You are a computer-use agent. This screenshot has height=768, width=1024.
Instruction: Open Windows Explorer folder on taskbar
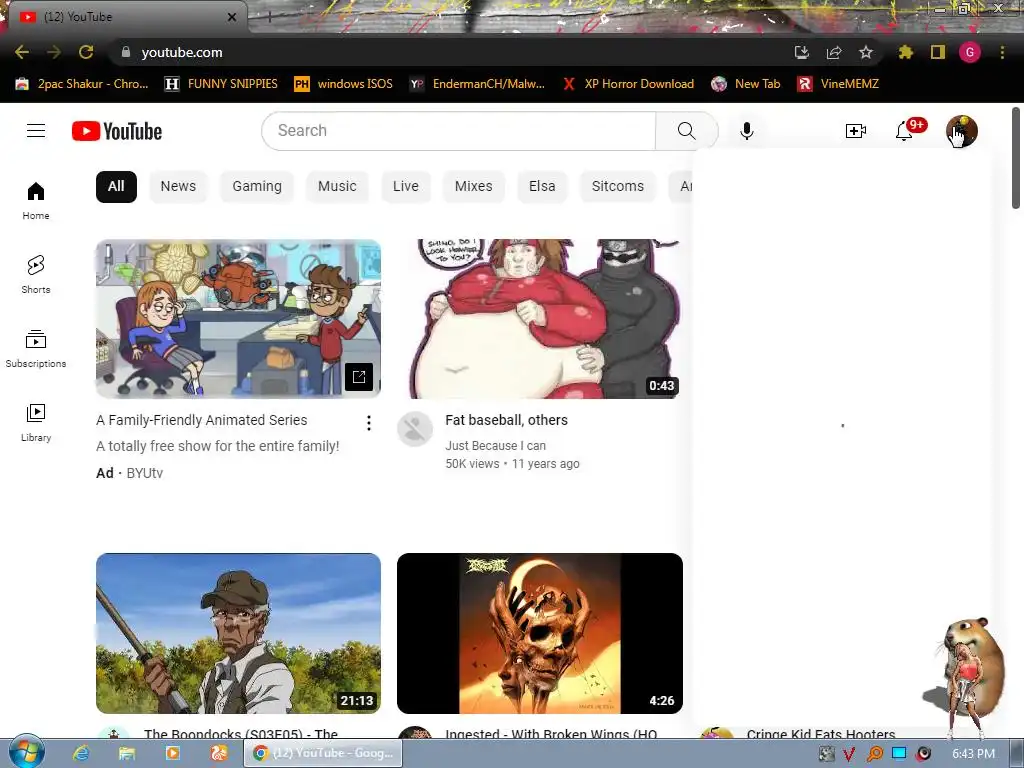click(126, 753)
